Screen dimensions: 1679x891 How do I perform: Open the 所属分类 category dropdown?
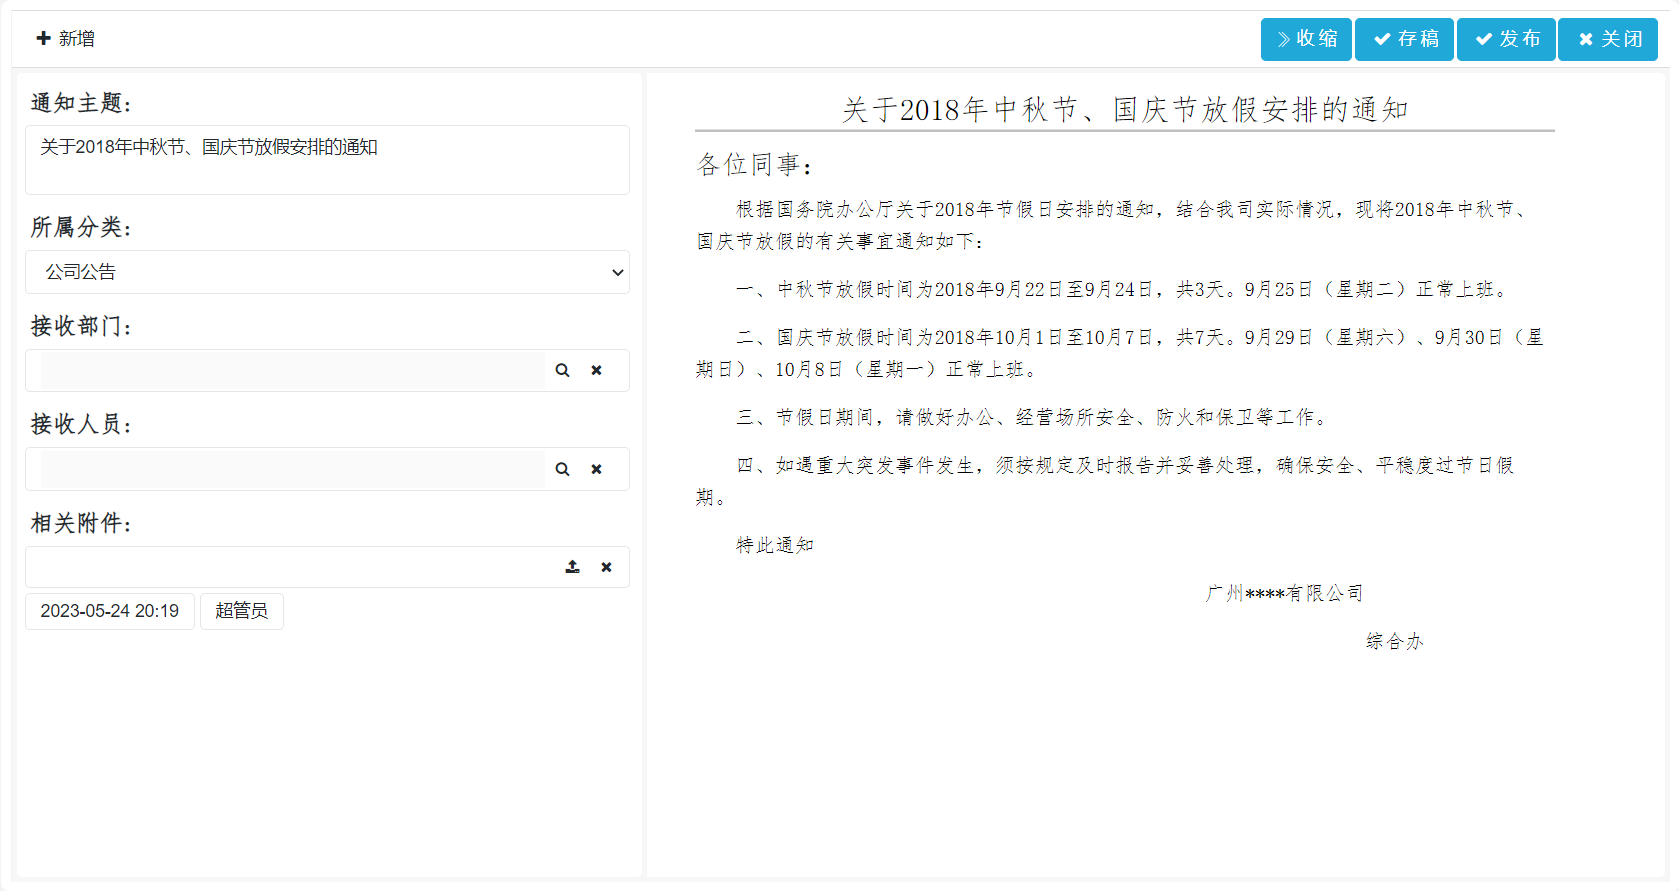point(327,272)
